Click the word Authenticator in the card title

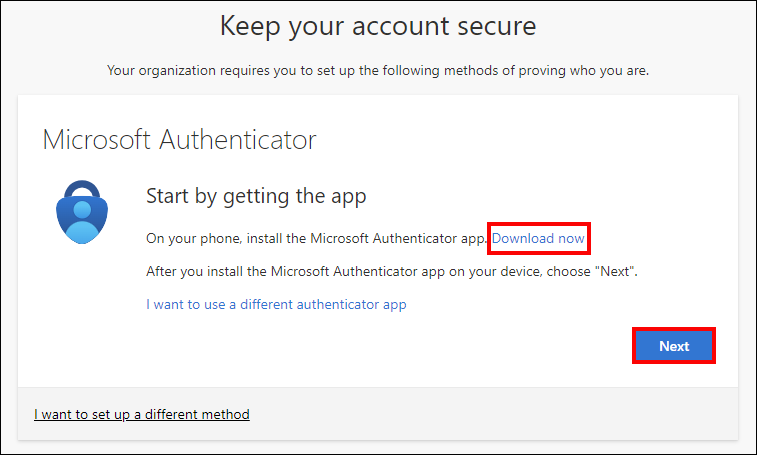tap(238, 140)
